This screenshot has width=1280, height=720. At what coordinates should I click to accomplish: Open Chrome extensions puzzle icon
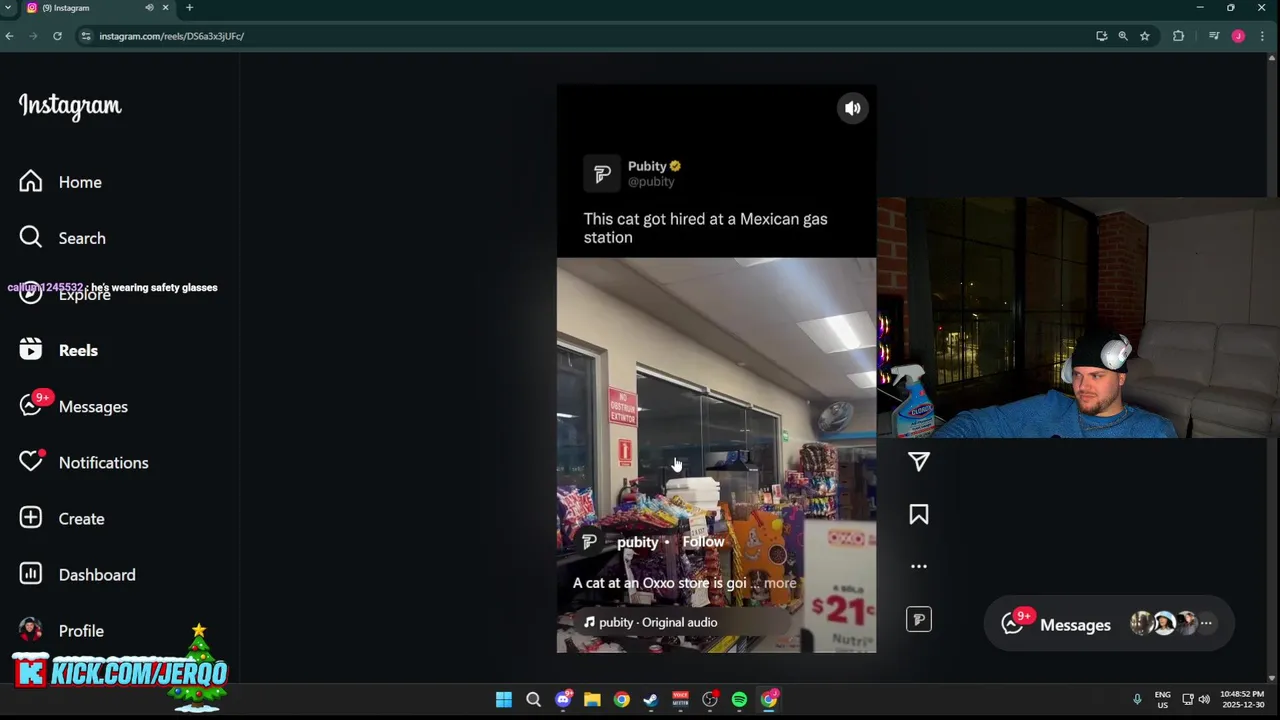coord(1178,36)
